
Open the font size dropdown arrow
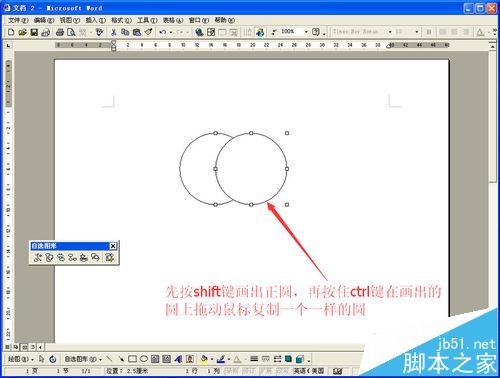coord(417,32)
